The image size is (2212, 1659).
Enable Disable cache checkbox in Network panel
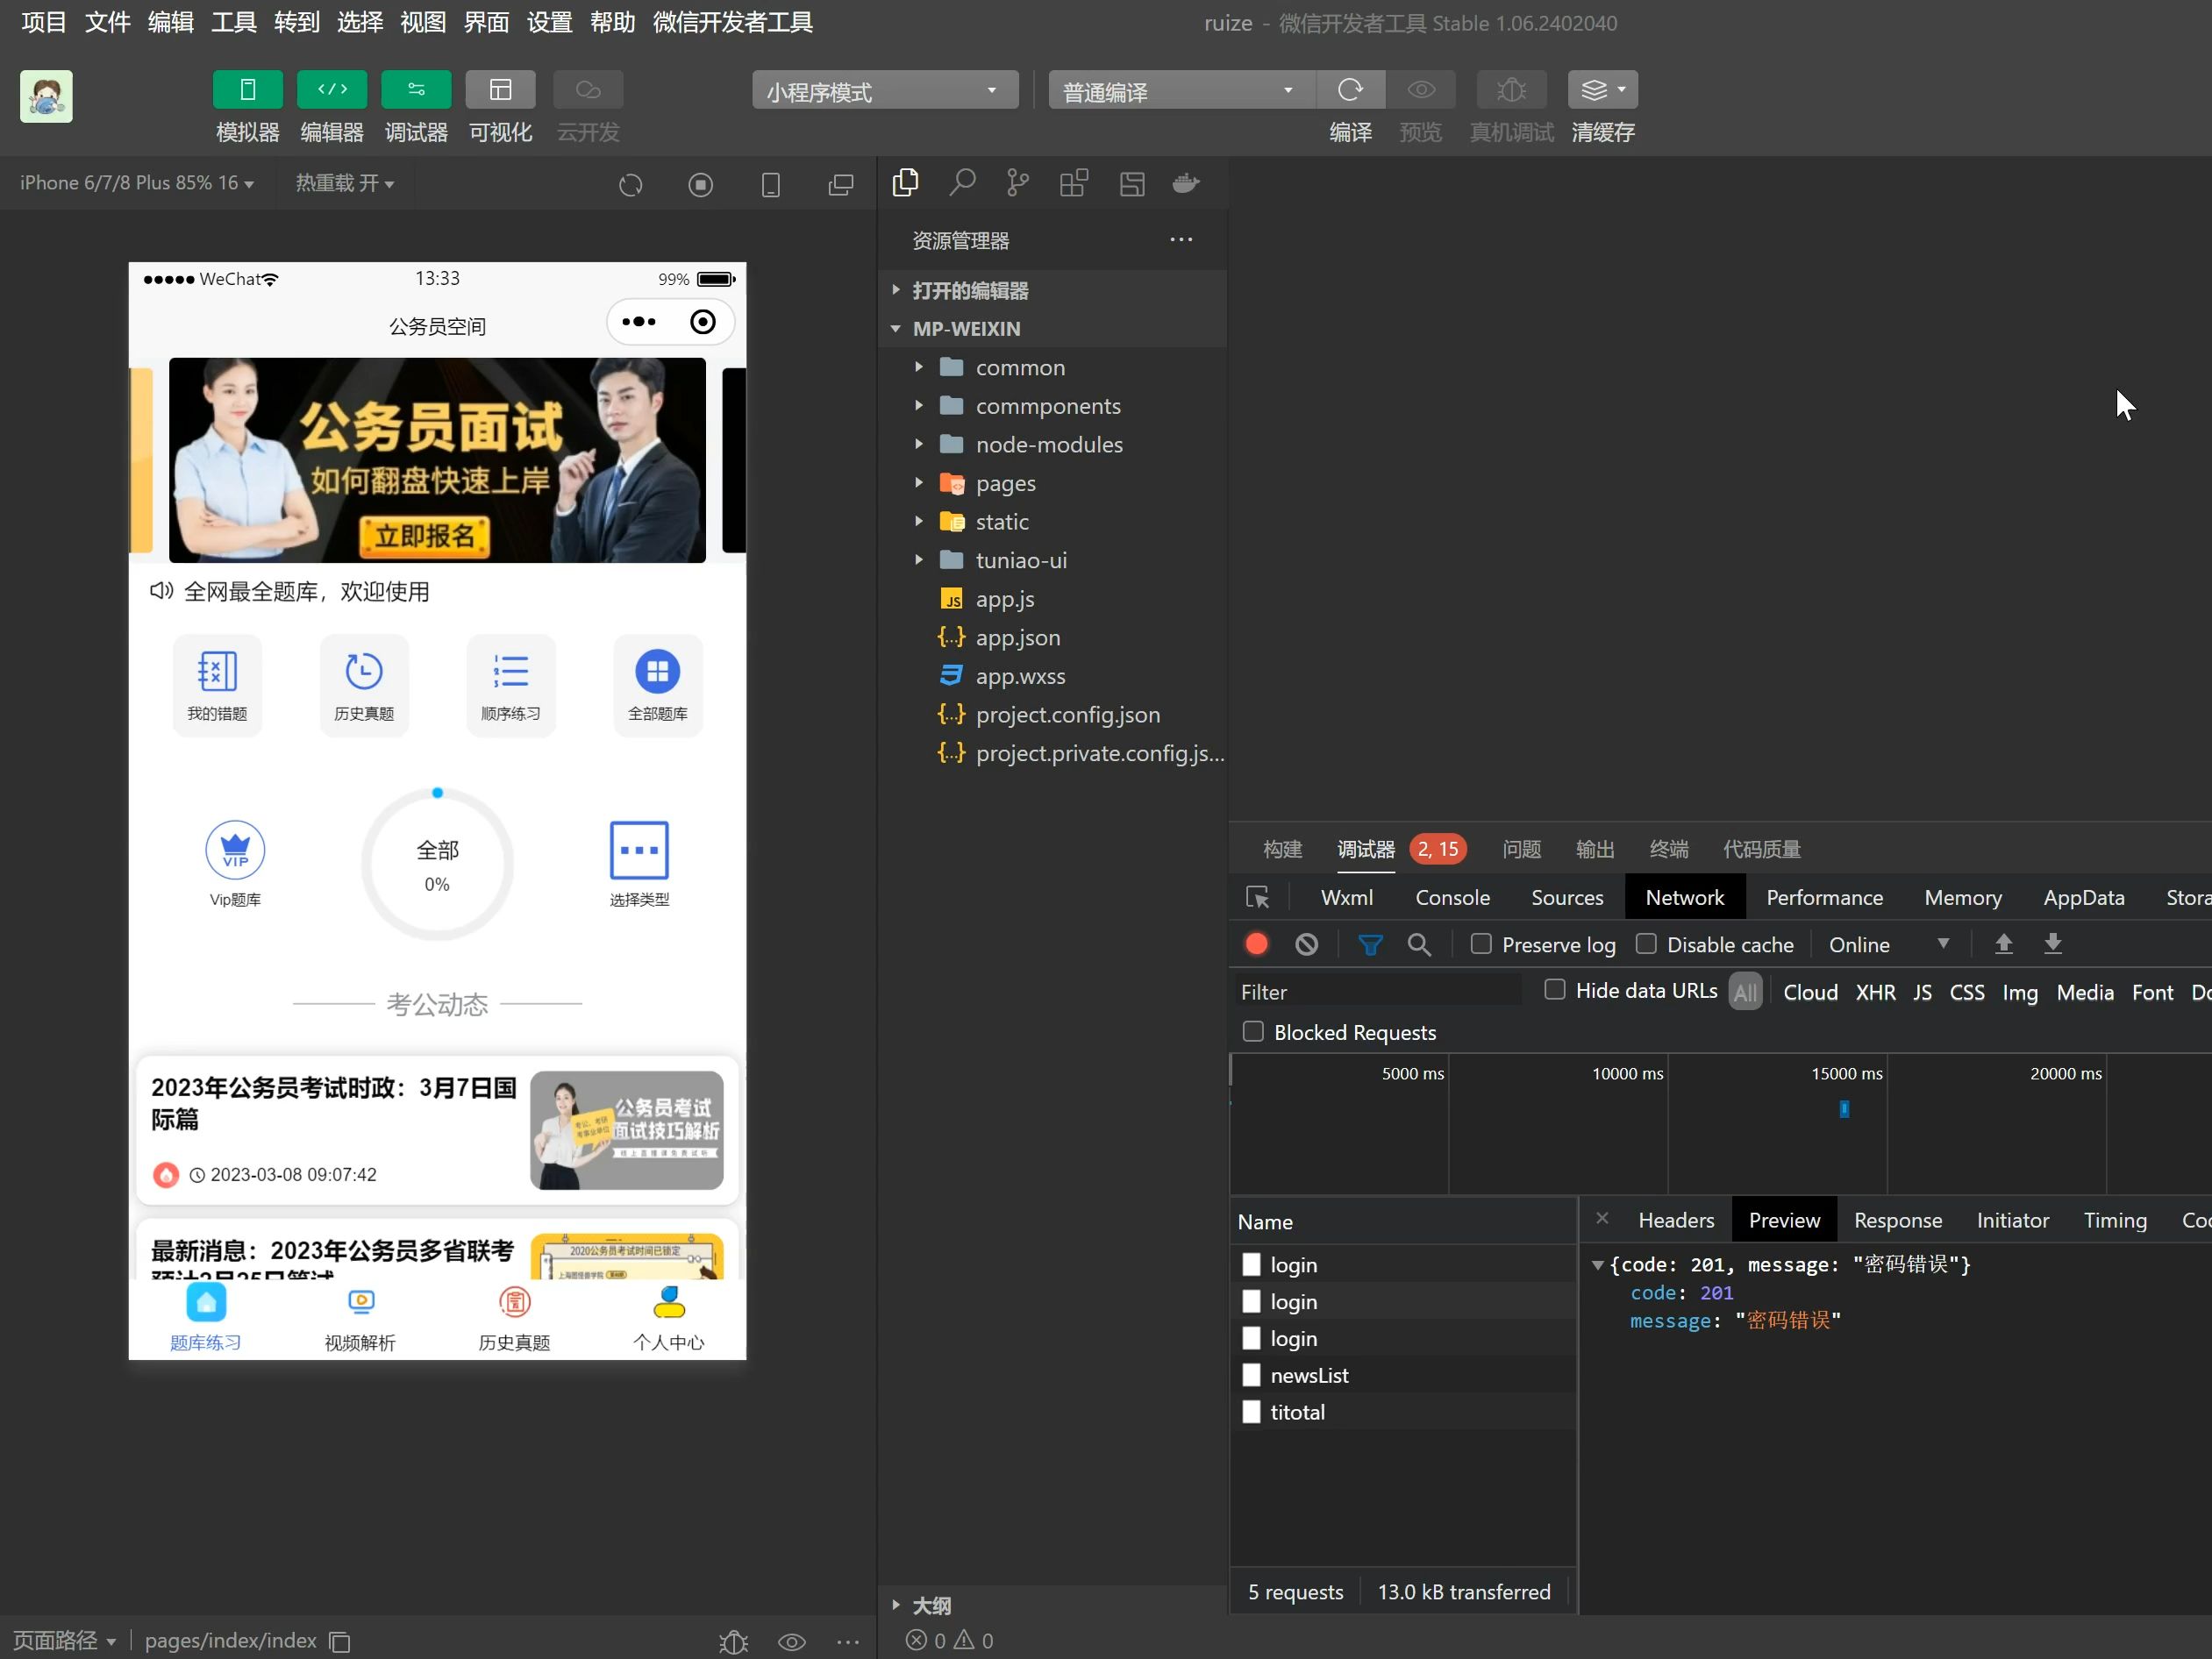(1645, 943)
